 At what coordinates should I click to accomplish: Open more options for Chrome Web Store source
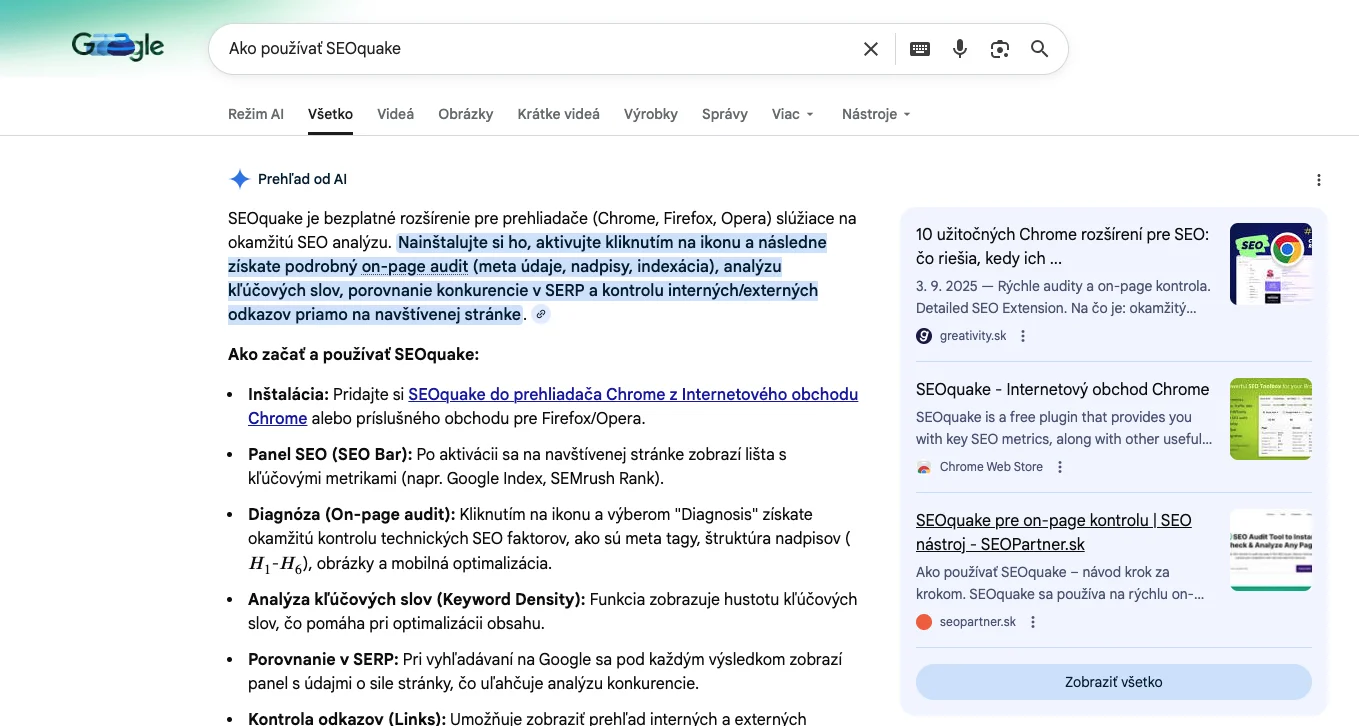coord(1060,467)
